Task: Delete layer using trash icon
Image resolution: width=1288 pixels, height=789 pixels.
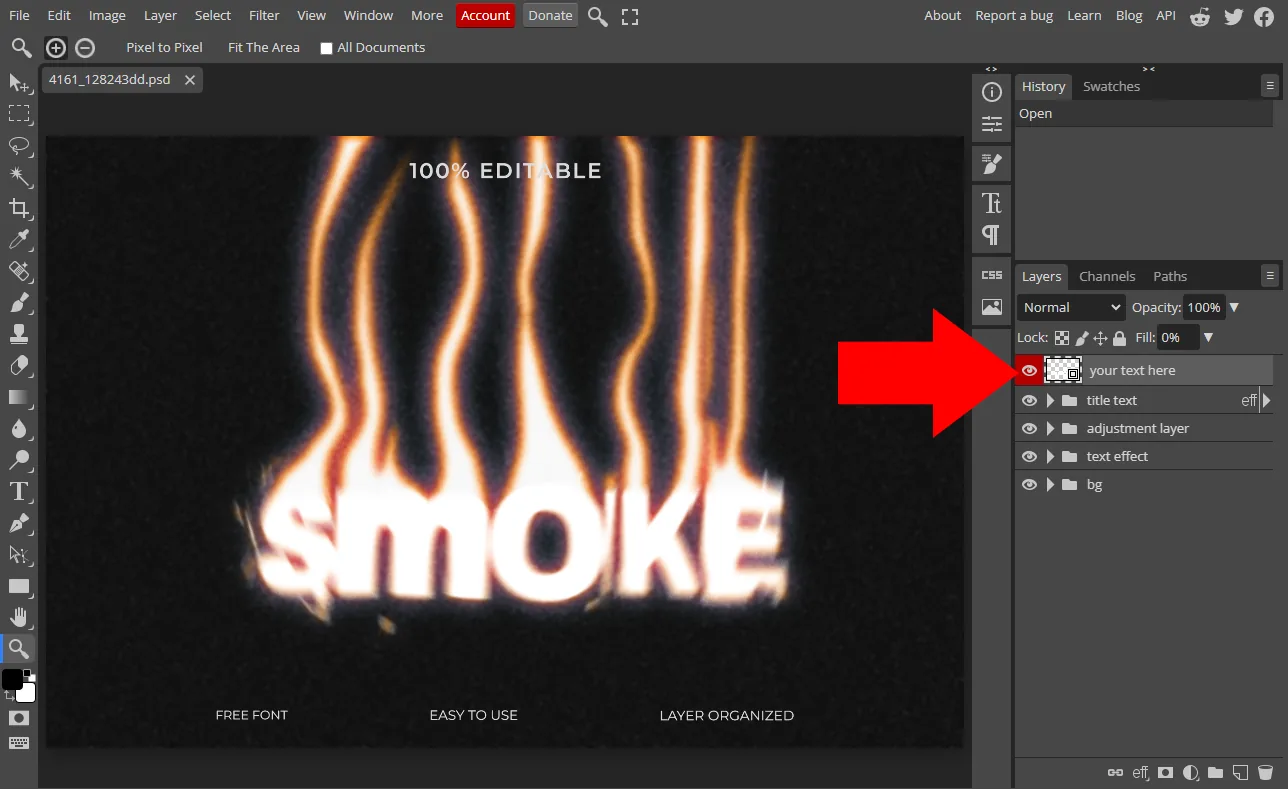Action: point(1265,772)
